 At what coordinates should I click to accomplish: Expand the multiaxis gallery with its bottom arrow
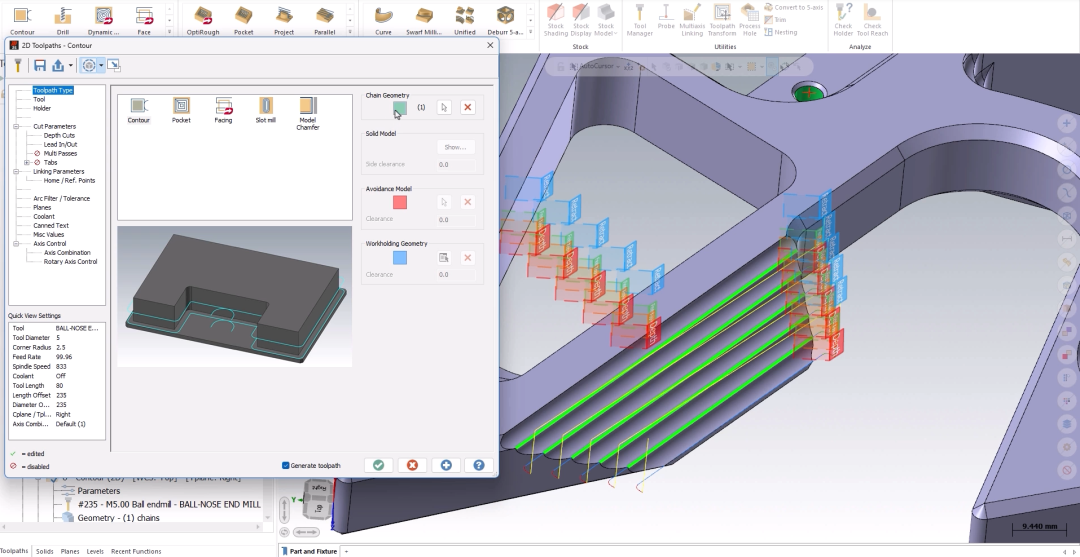[530, 32]
